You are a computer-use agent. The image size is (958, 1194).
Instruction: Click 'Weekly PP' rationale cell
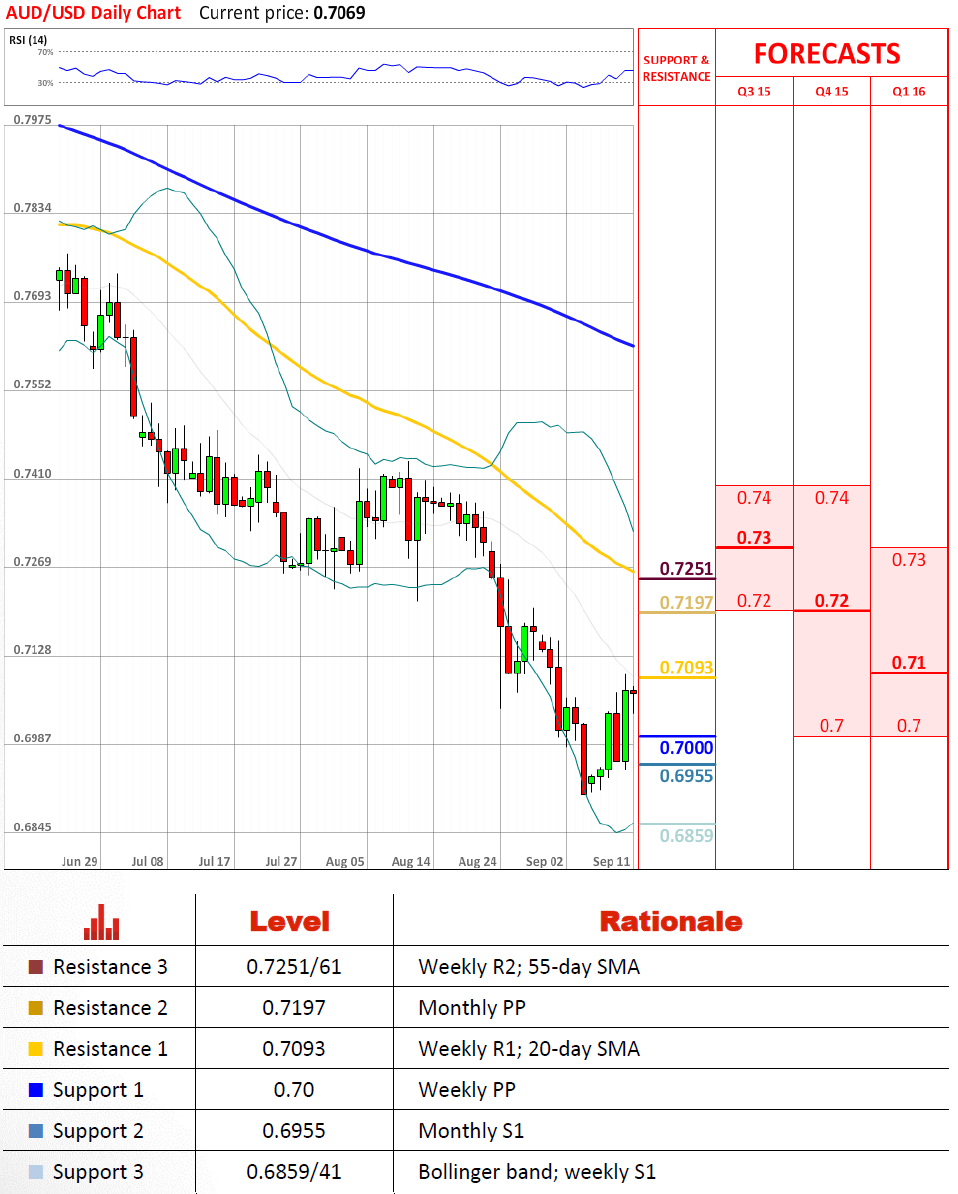pyautogui.click(x=467, y=1090)
